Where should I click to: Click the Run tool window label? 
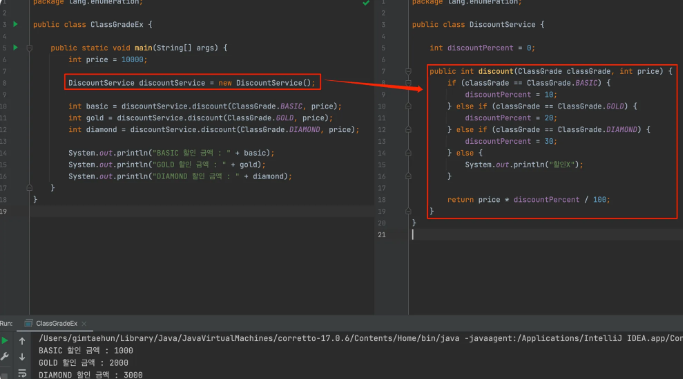[x=6, y=324]
